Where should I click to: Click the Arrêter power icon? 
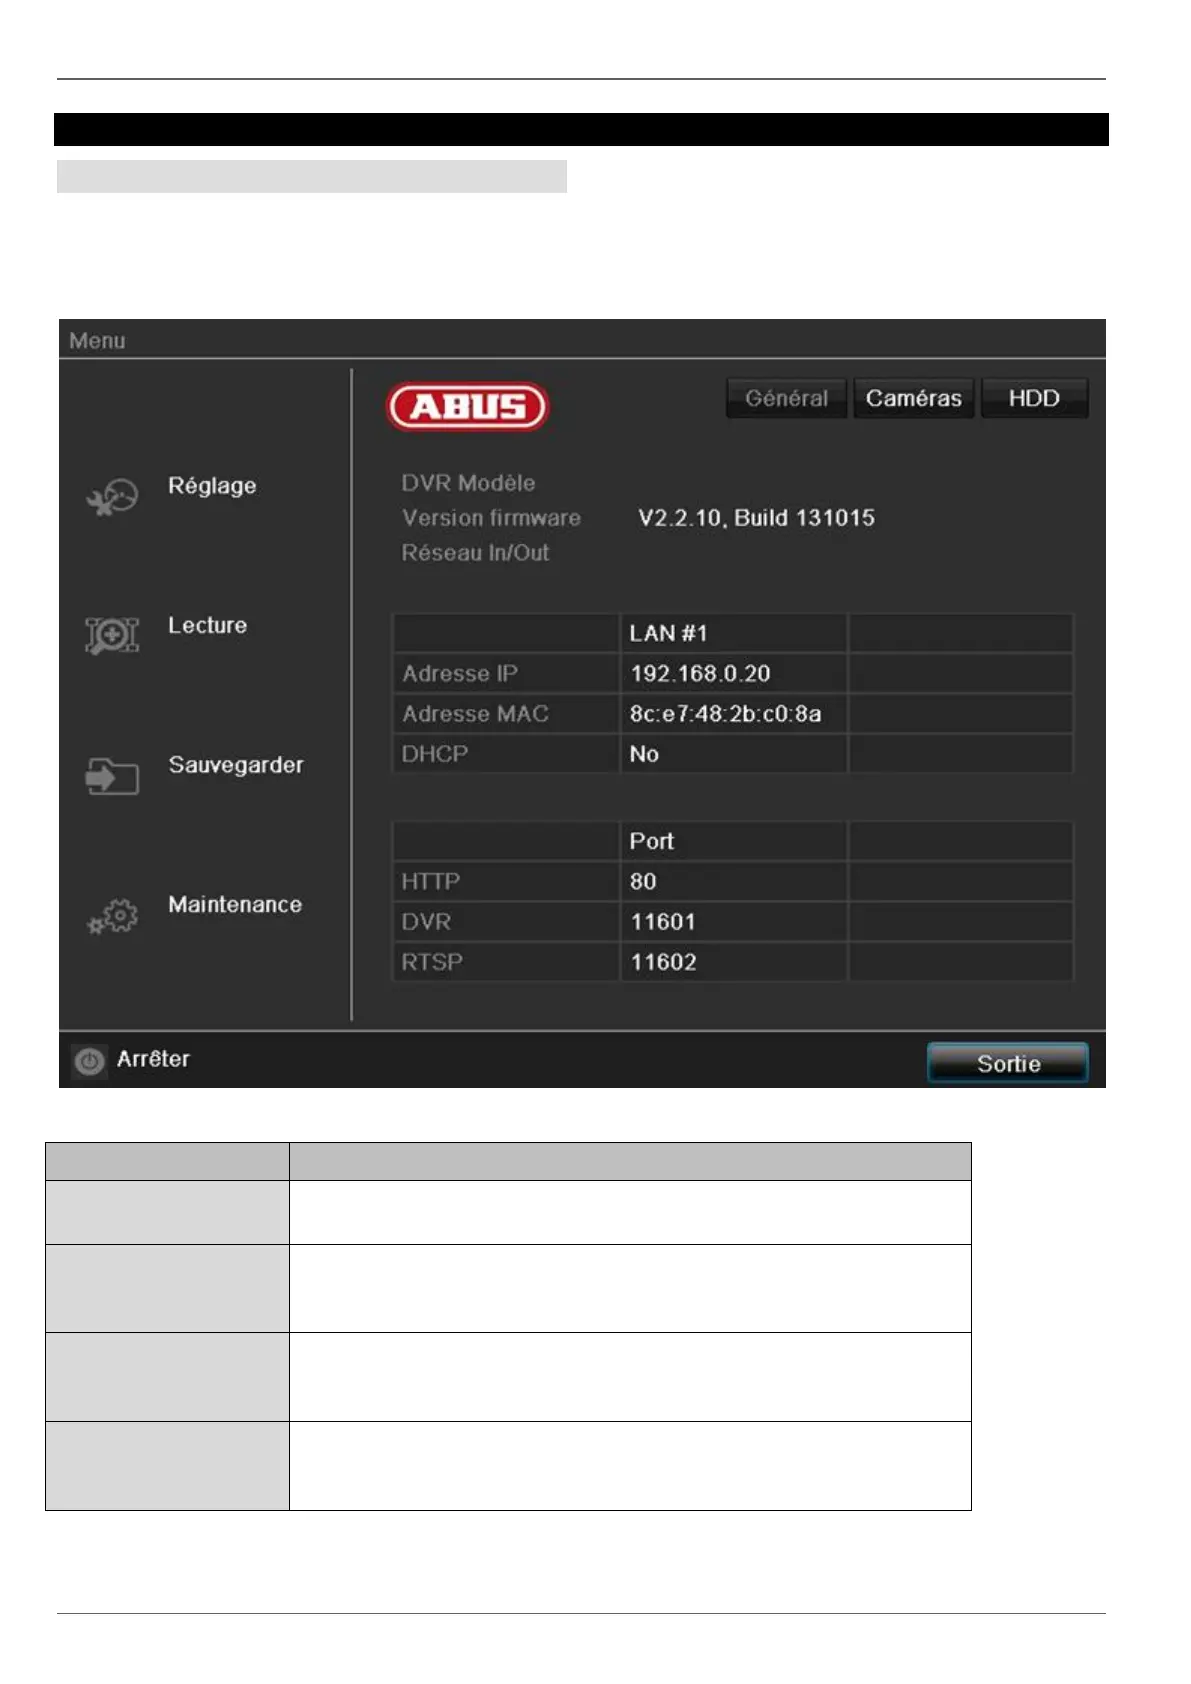tap(89, 1061)
